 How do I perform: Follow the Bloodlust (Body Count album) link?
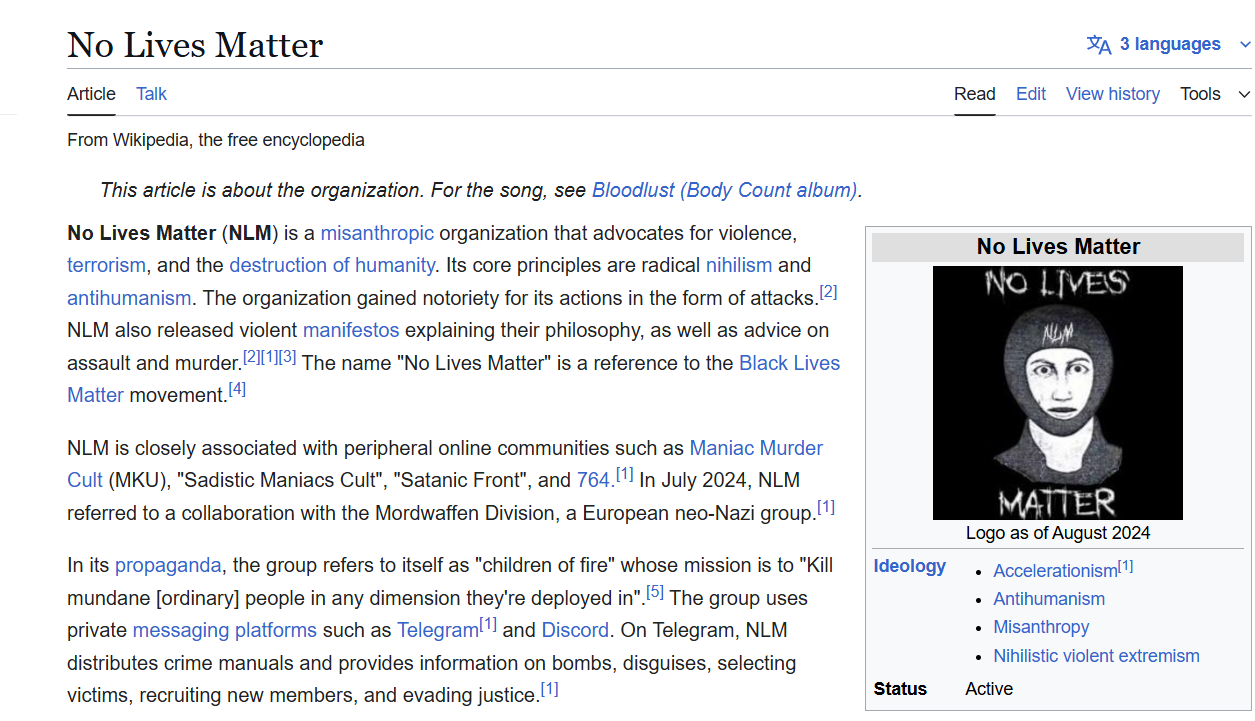(x=725, y=190)
